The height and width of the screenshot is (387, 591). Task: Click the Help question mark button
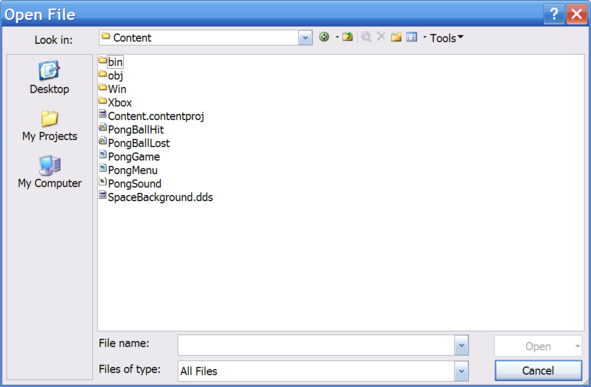pyautogui.click(x=554, y=15)
